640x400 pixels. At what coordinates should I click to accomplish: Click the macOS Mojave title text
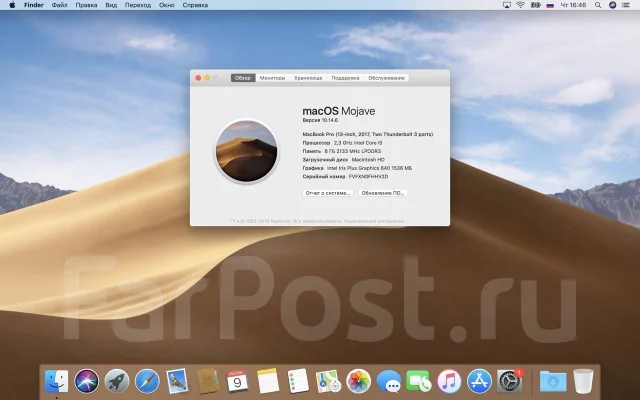click(x=339, y=111)
